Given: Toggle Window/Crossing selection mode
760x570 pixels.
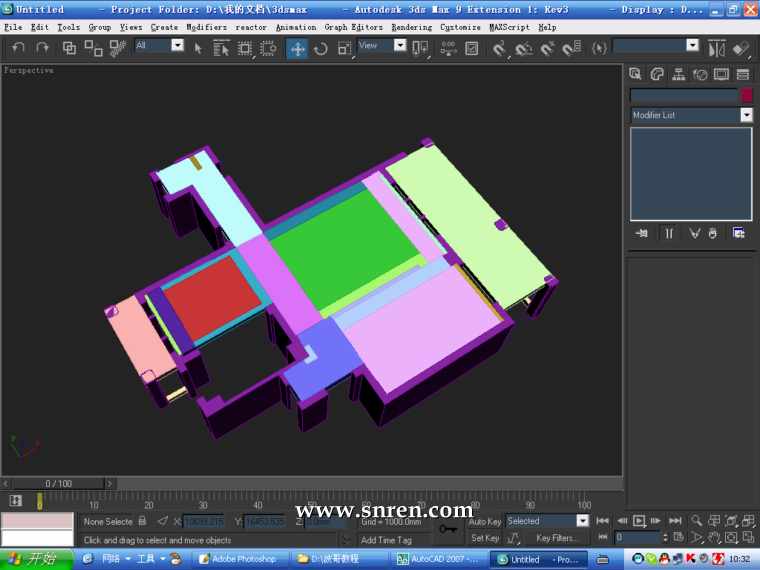Looking at the screenshot, I should click(x=268, y=48).
